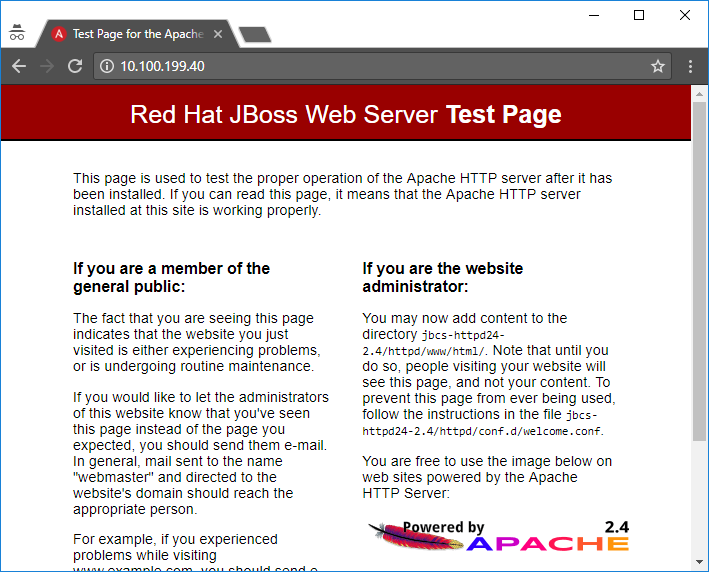Select the Test Page for the Apache tab
The image size is (709, 572).
(x=137, y=34)
